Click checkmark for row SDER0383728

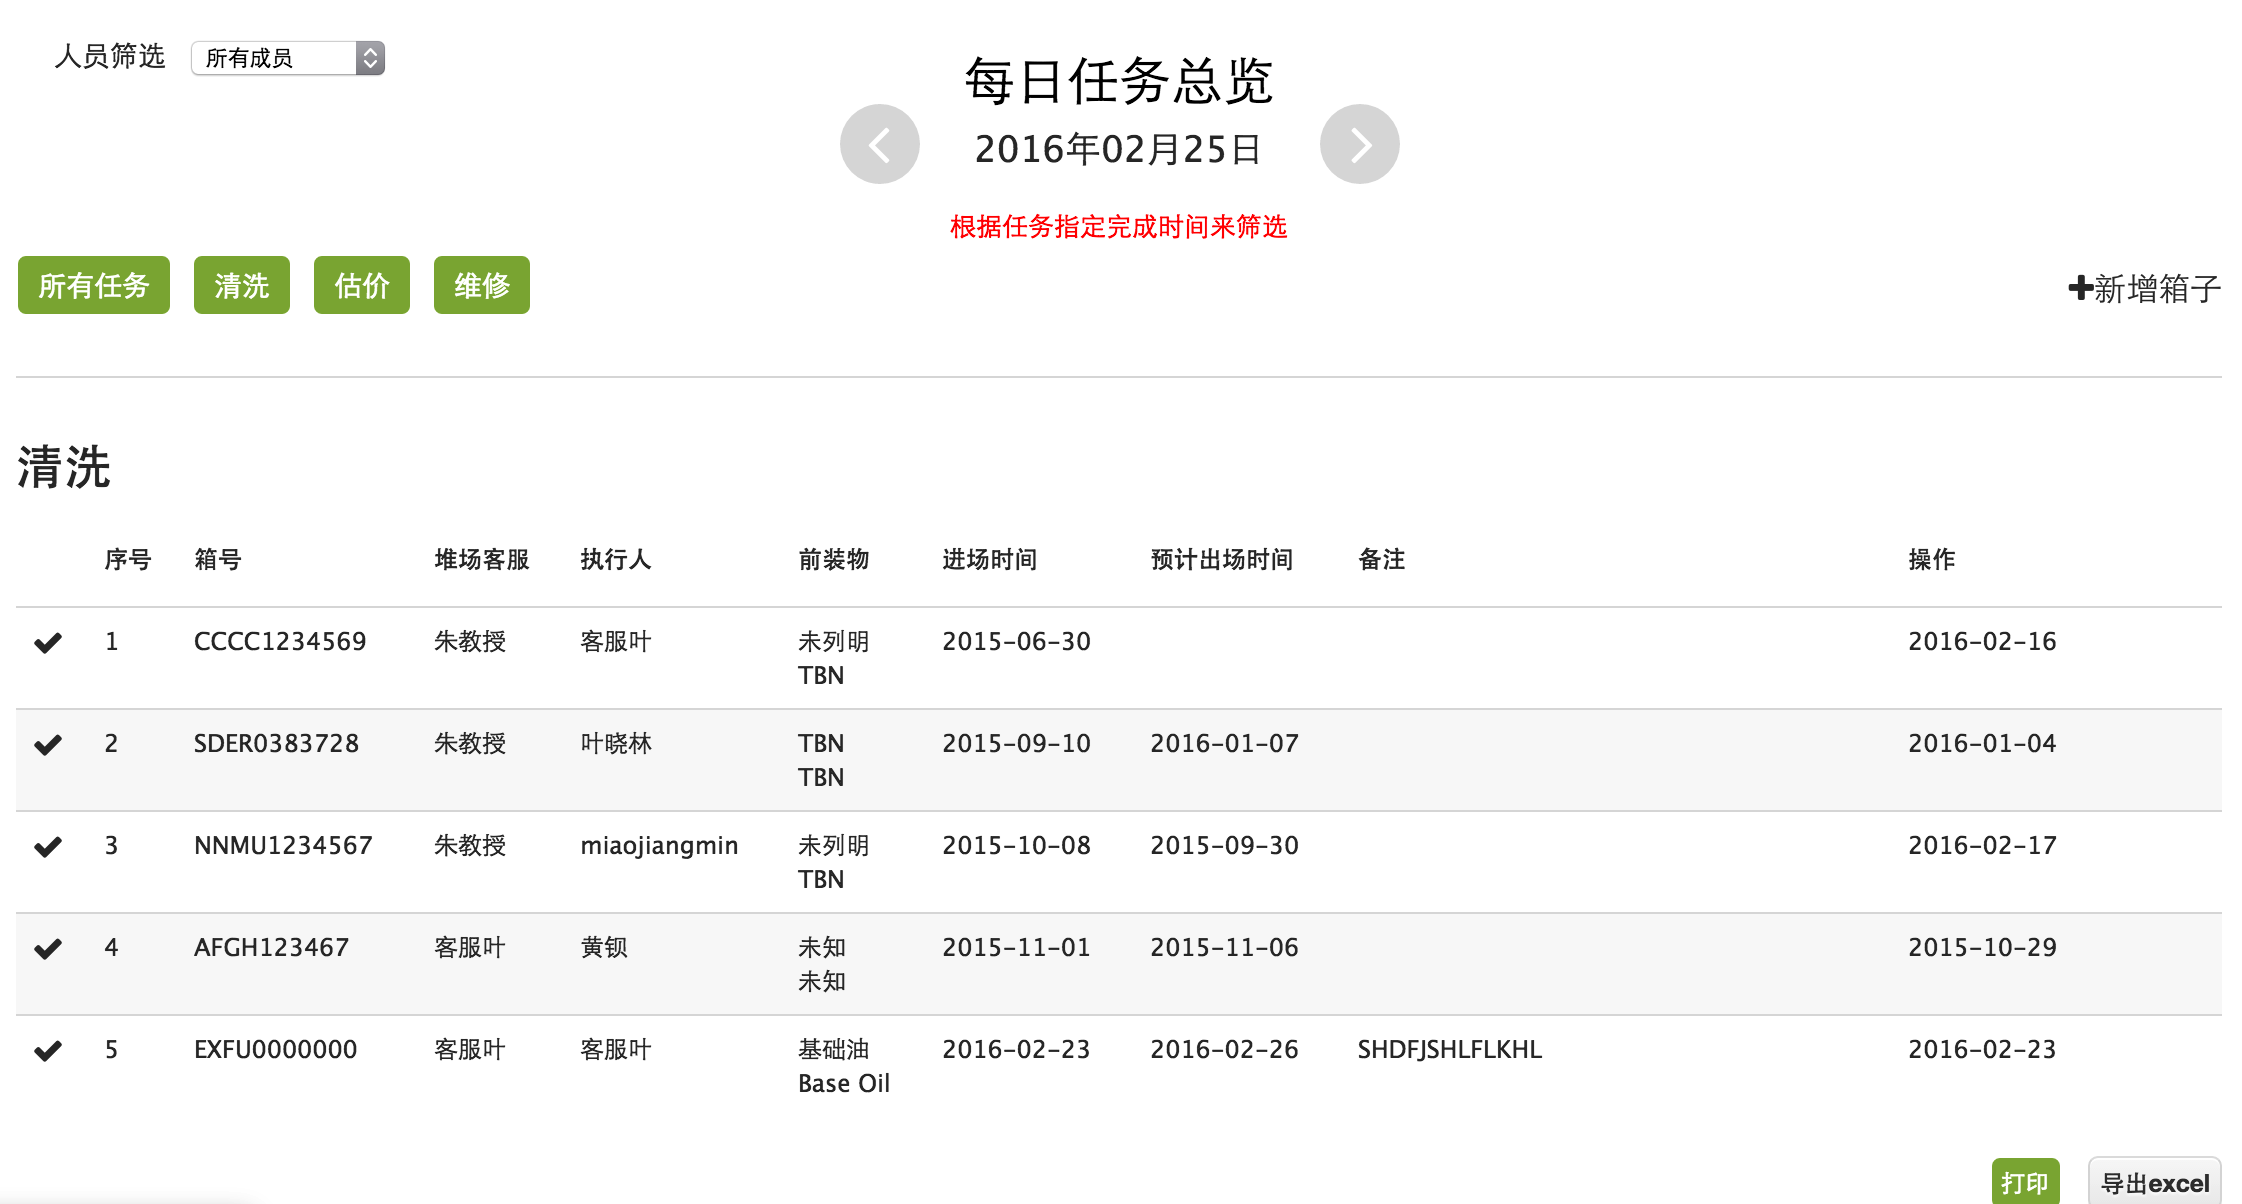pyautogui.click(x=48, y=744)
